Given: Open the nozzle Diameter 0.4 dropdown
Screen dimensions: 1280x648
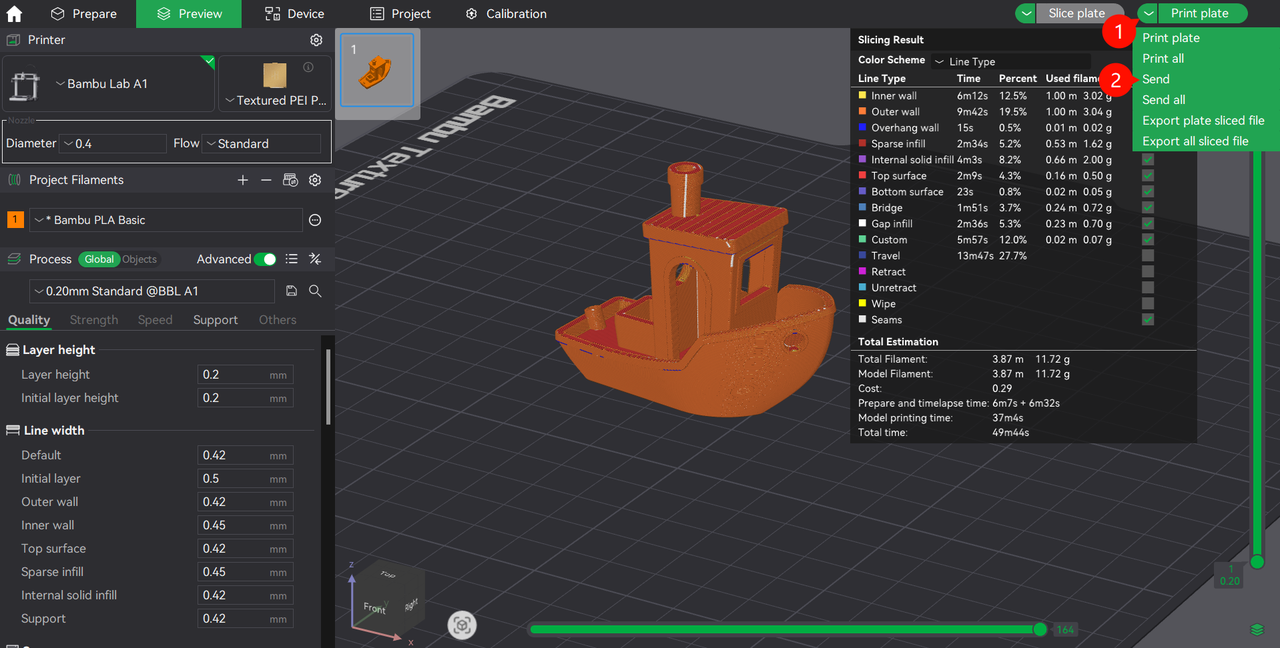Looking at the screenshot, I should coord(112,144).
